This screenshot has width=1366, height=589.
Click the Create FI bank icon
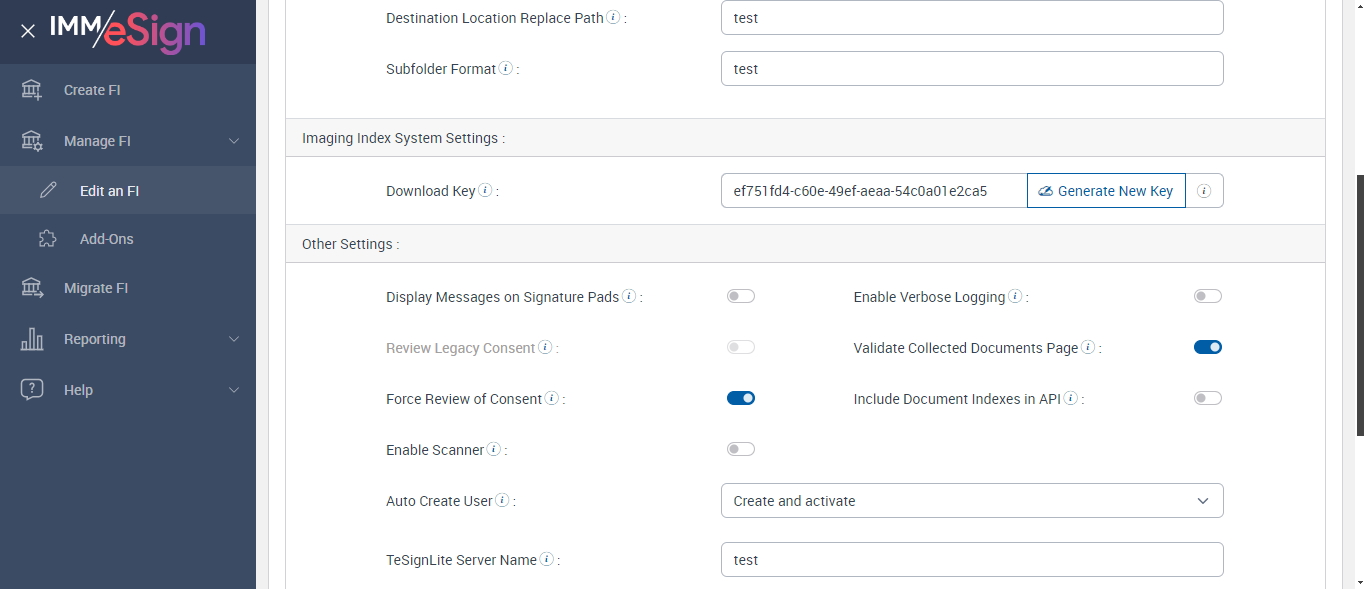[32, 90]
